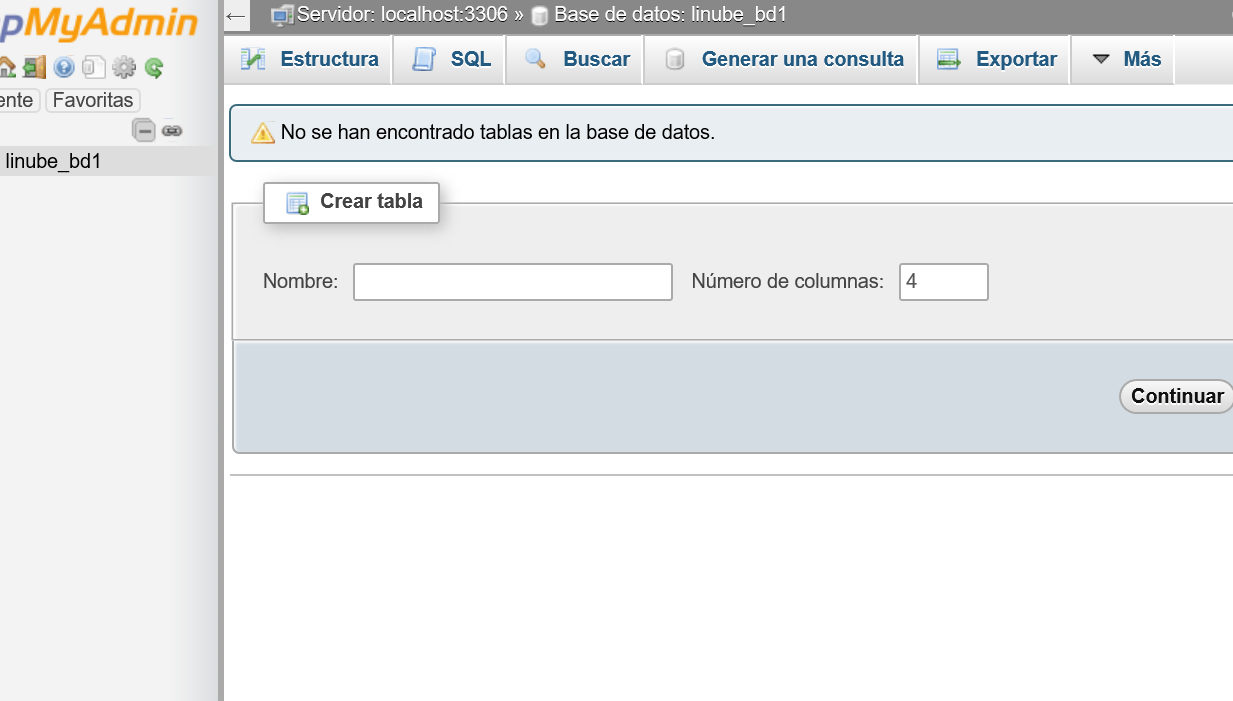Open the Más dropdown menu
The width and height of the screenshot is (1233, 701).
click(1123, 59)
